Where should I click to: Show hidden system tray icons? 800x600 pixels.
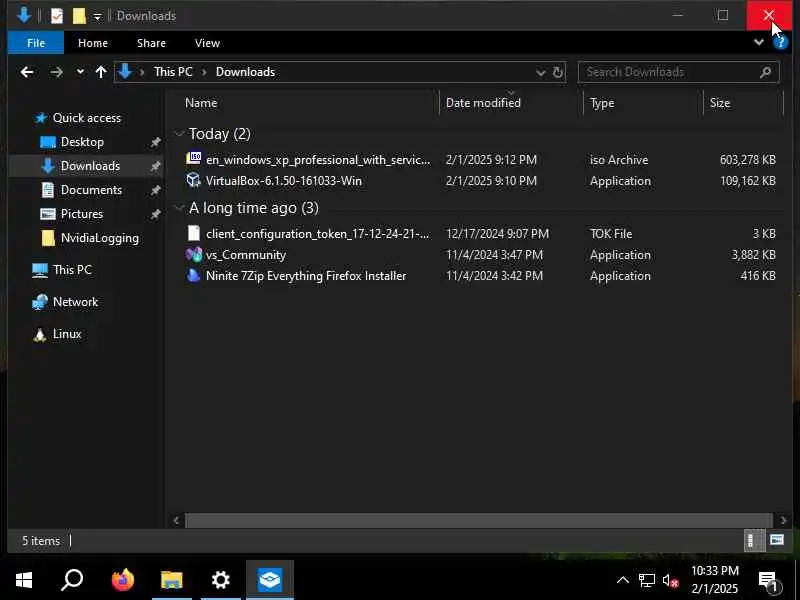click(x=622, y=580)
